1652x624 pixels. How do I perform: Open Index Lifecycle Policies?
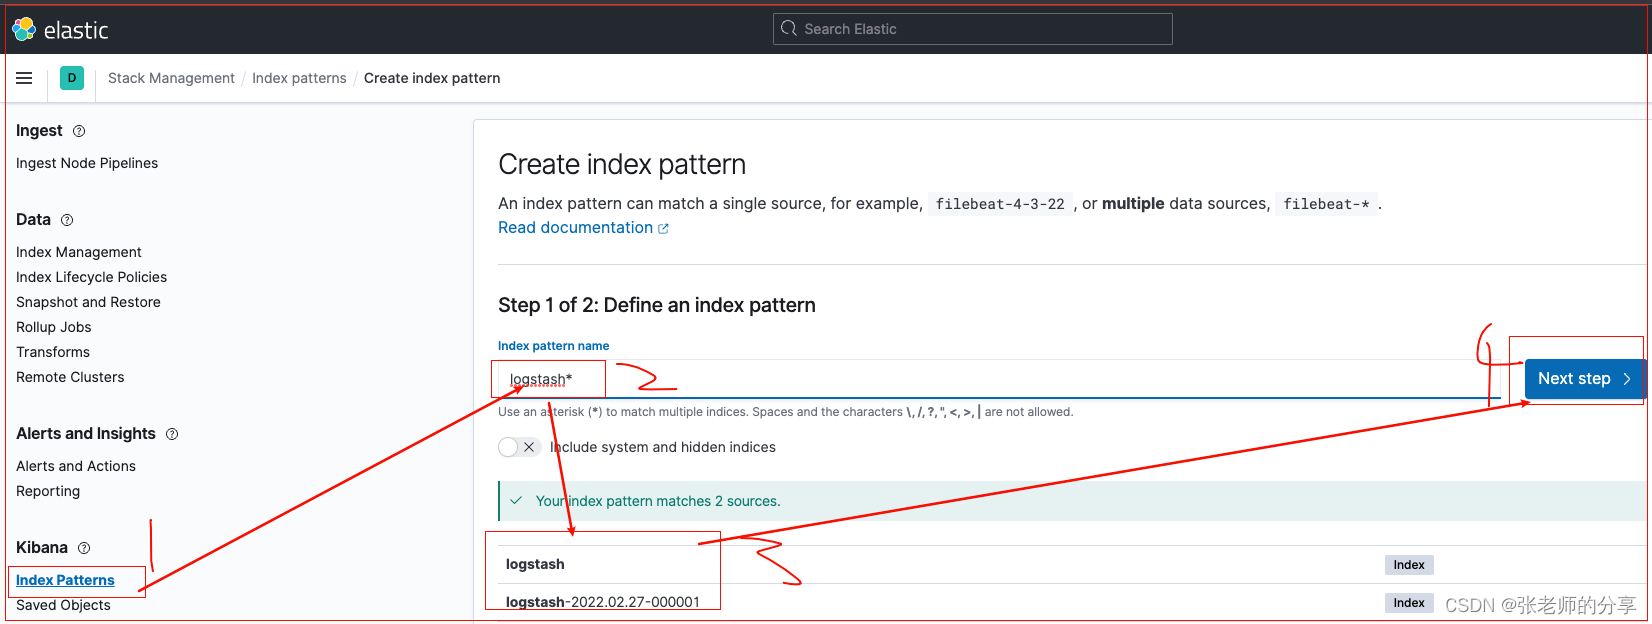[91, 277]
